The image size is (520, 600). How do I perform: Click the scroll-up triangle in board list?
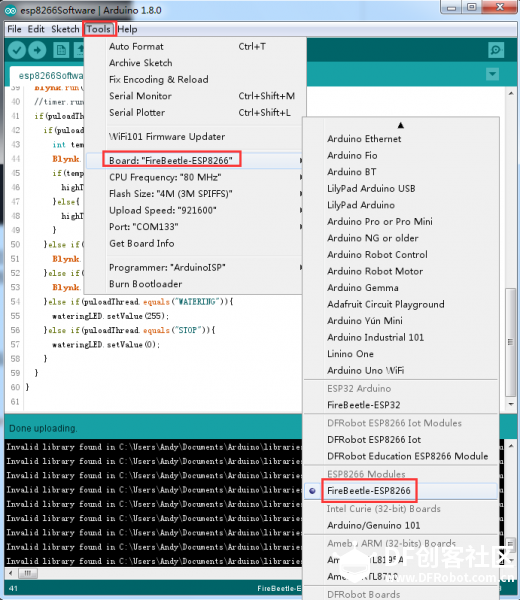(401, 125)
